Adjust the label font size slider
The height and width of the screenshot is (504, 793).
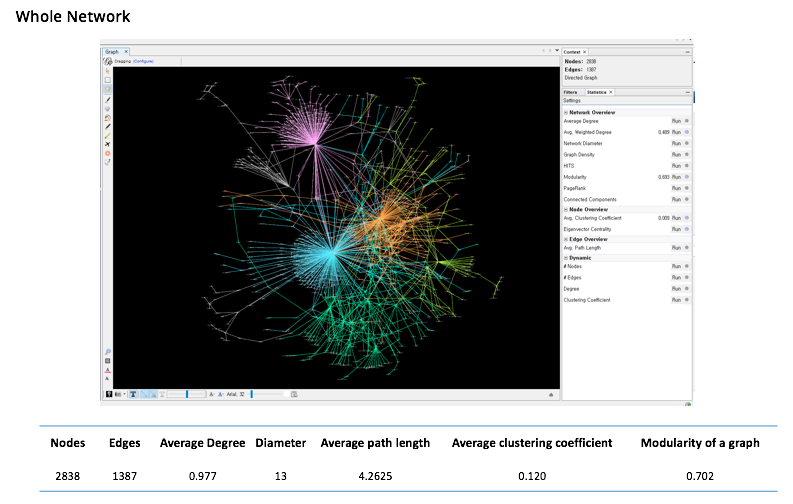click(x=252, y=394)
